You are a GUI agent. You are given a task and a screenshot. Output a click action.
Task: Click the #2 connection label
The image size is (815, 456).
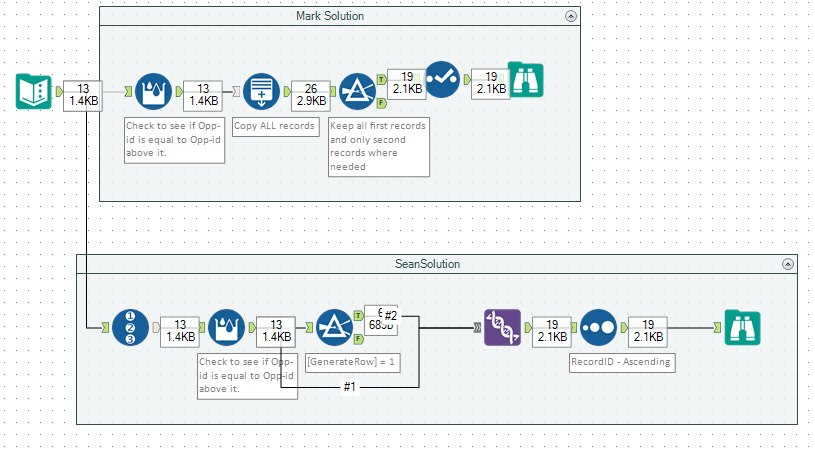[x=391, y=316]
